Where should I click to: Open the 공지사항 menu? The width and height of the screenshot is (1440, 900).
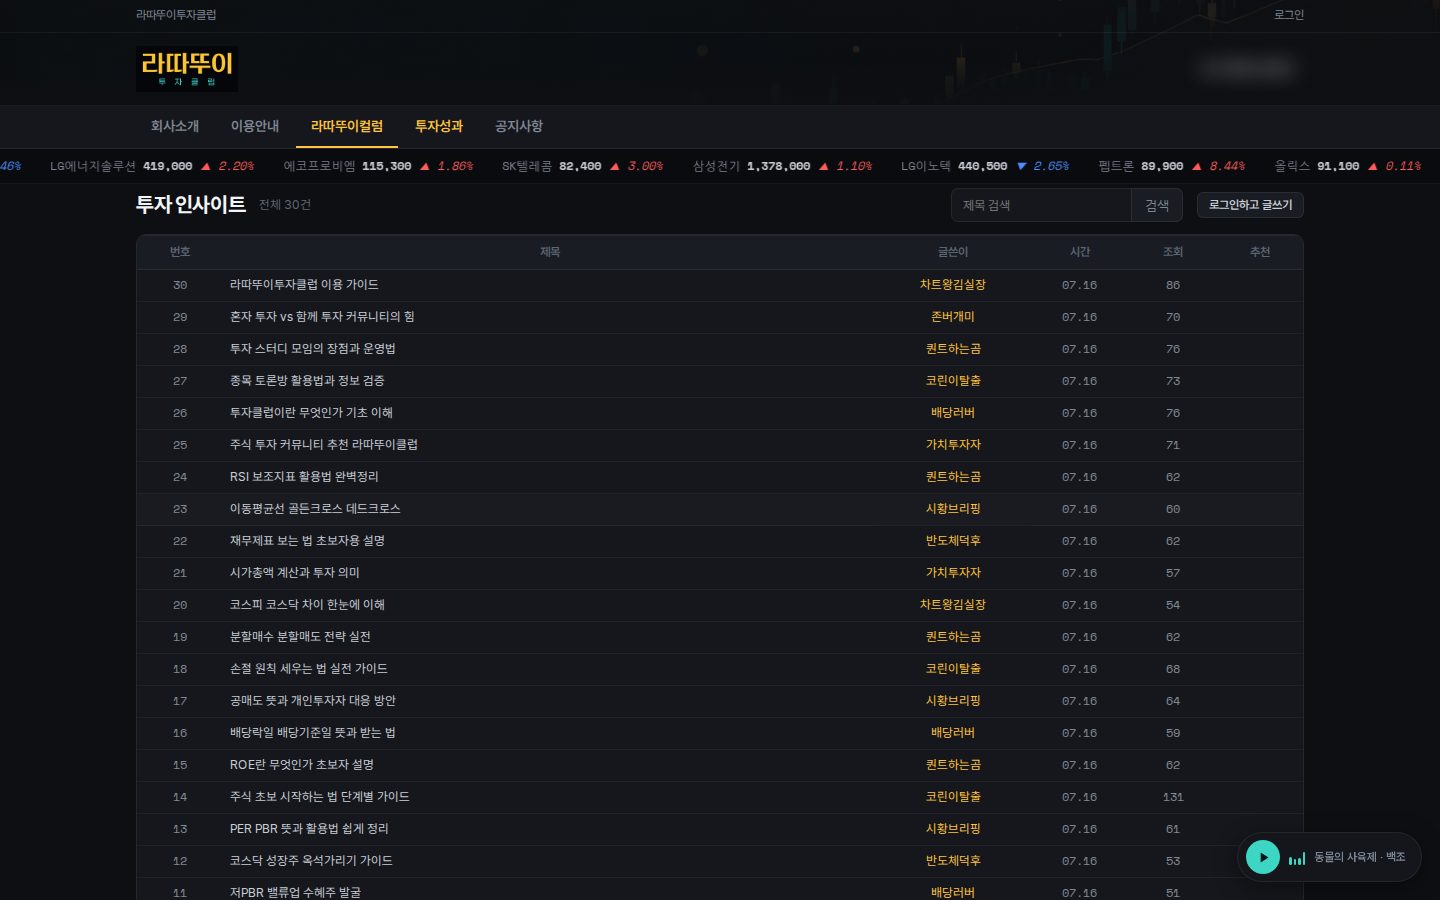pos(519,126)
